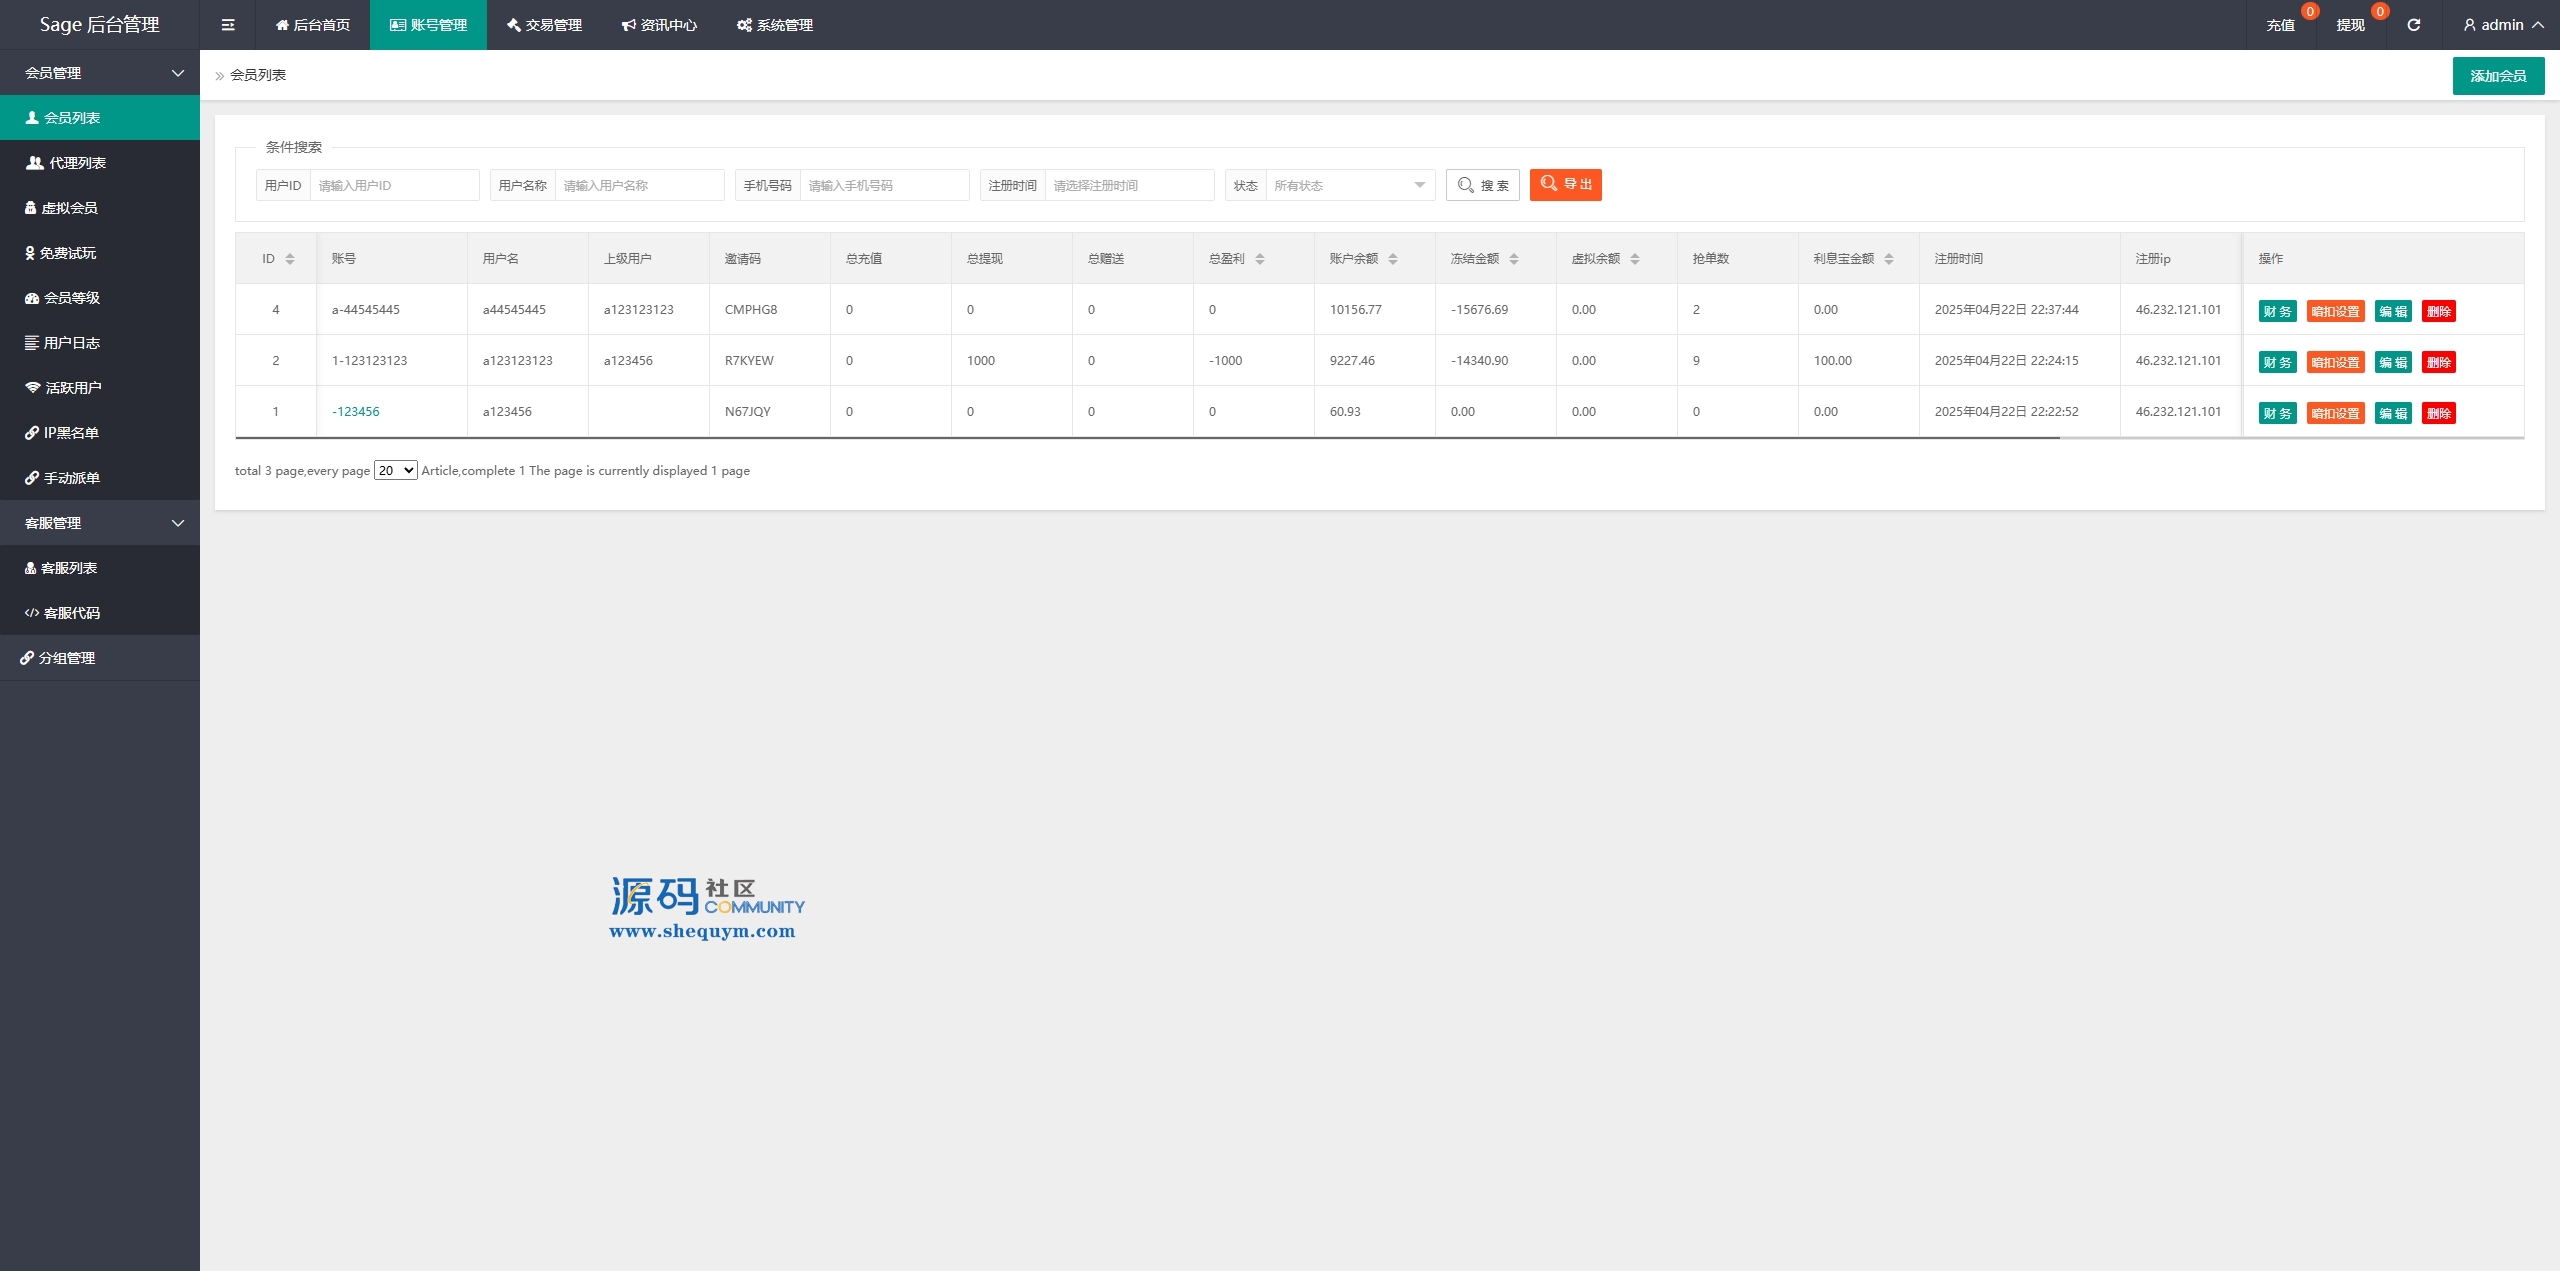This screenshot has width=2560, height=1271.
Task: Click 导出 export button
Action: pyautogui.click(x=1565, y=185)
